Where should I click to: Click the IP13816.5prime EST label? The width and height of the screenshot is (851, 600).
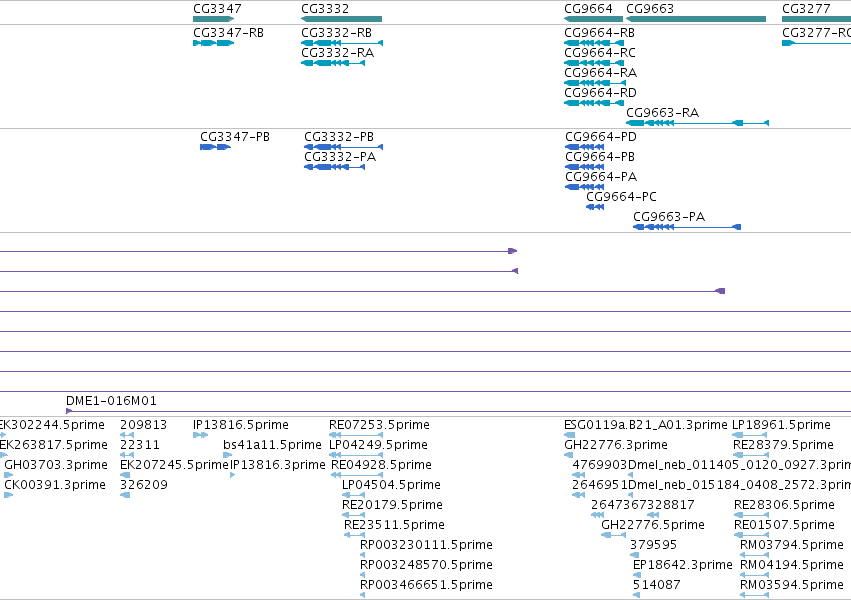(x=241, y=425)
